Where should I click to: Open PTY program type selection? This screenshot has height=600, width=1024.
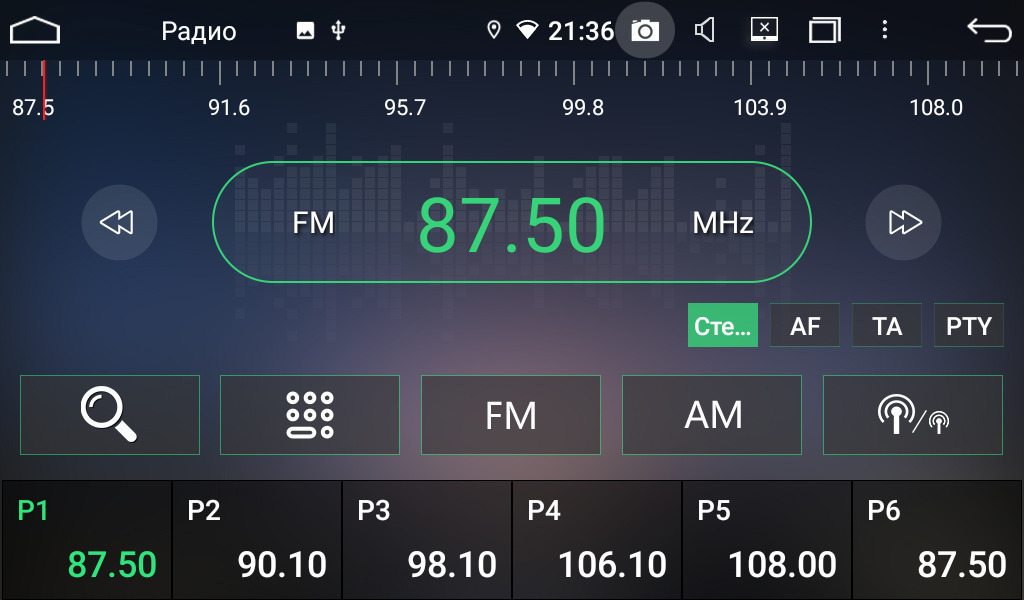(x=968, y=326)
